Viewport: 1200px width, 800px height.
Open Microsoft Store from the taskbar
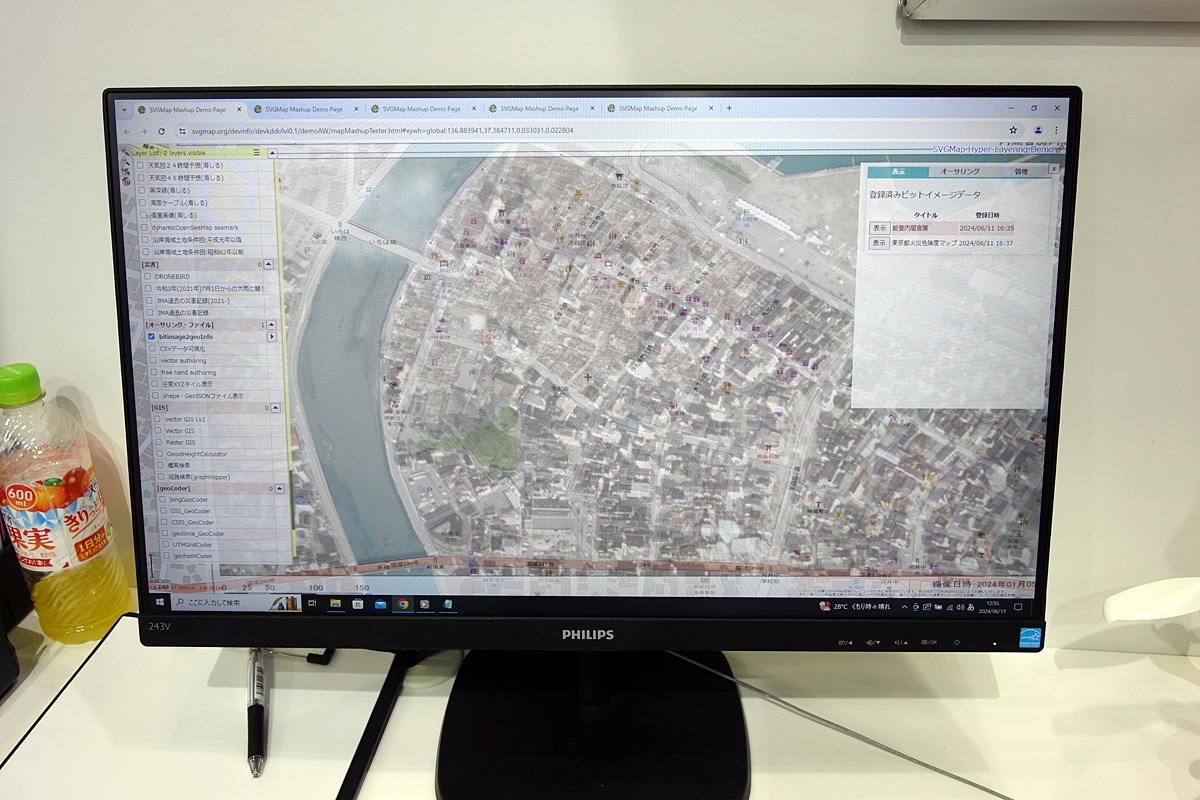coord(357,604)
